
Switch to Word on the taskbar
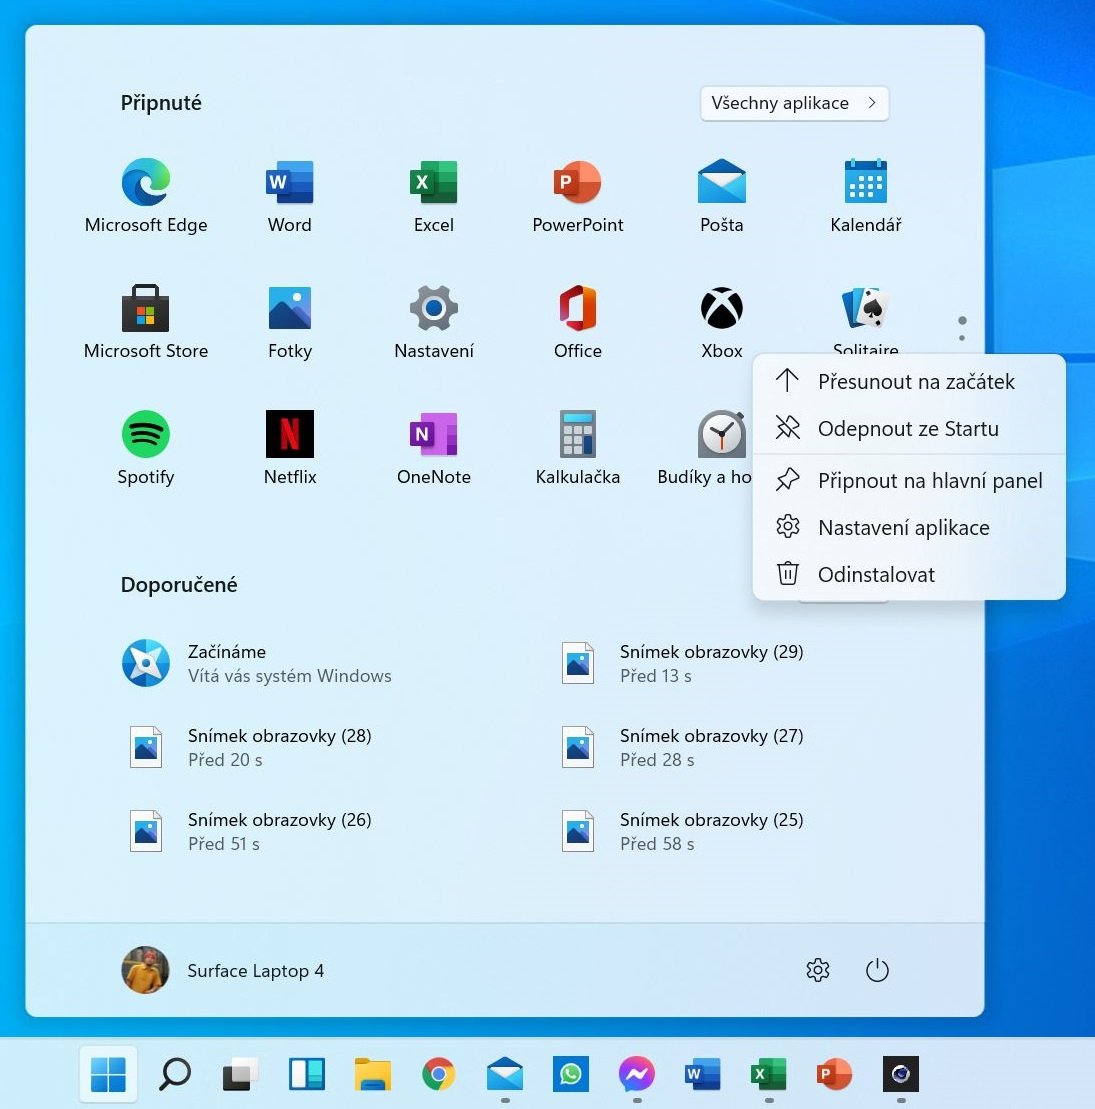pyautogui.click(x=702, y=1074)
